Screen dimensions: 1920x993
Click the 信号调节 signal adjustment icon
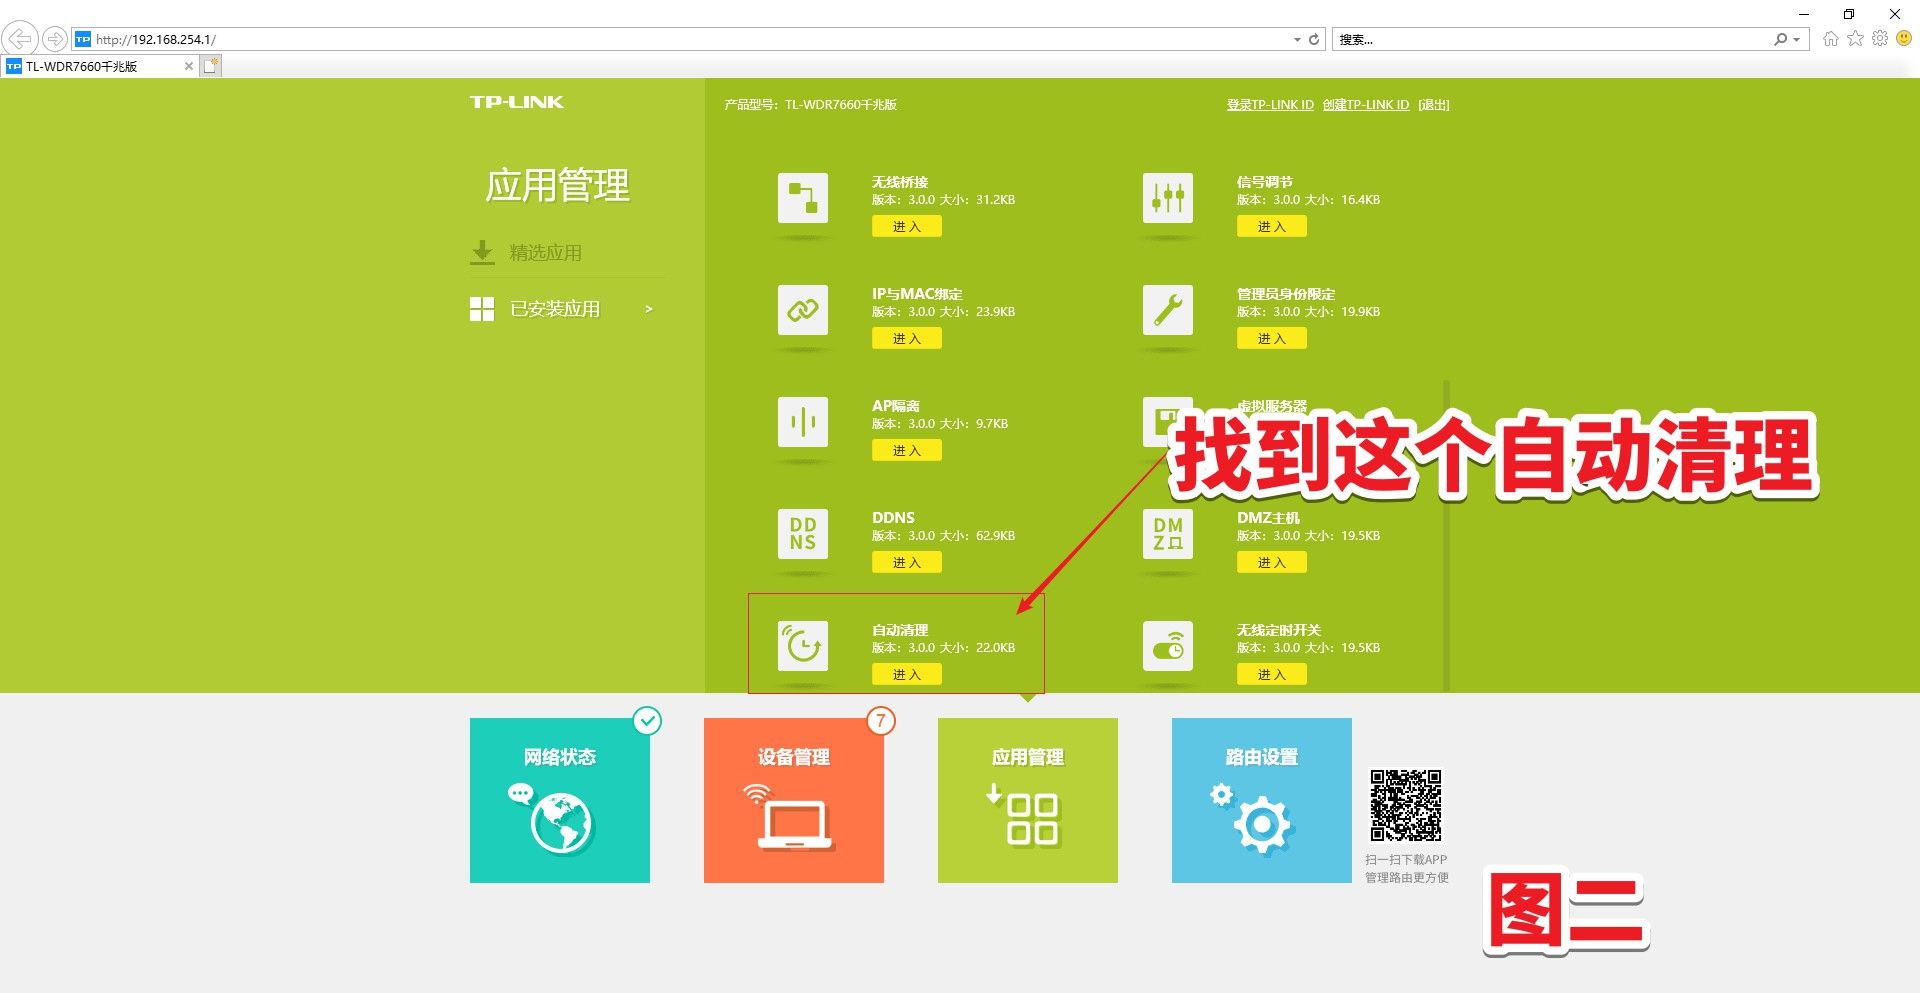tap(1167, 198)
